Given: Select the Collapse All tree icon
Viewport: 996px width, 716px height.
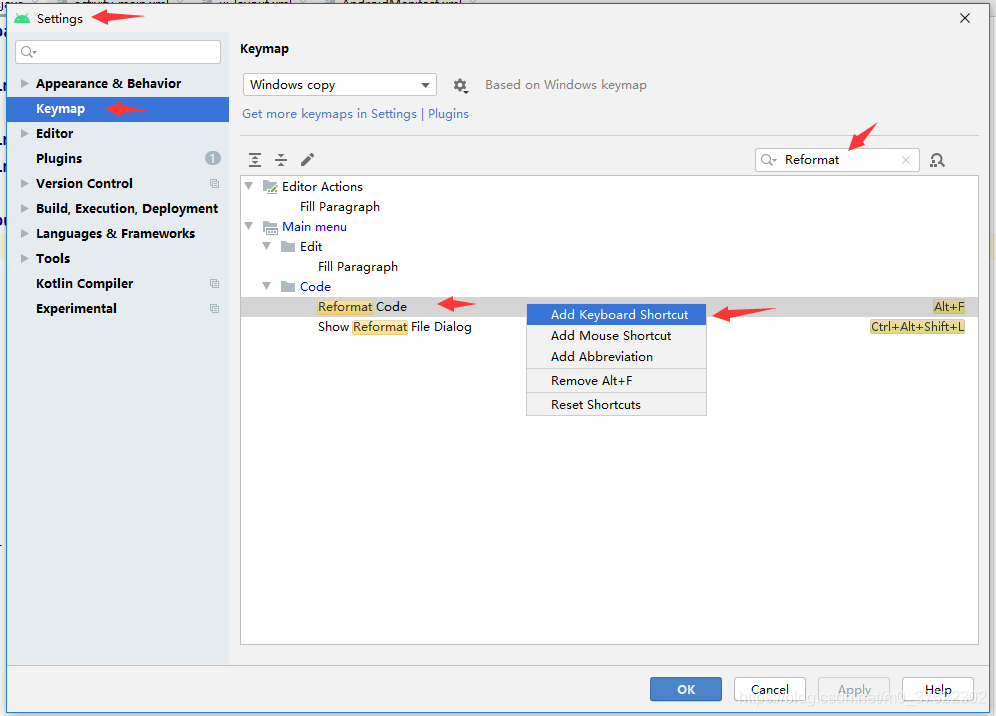Looking at the screenshot, I should point(281,159).
